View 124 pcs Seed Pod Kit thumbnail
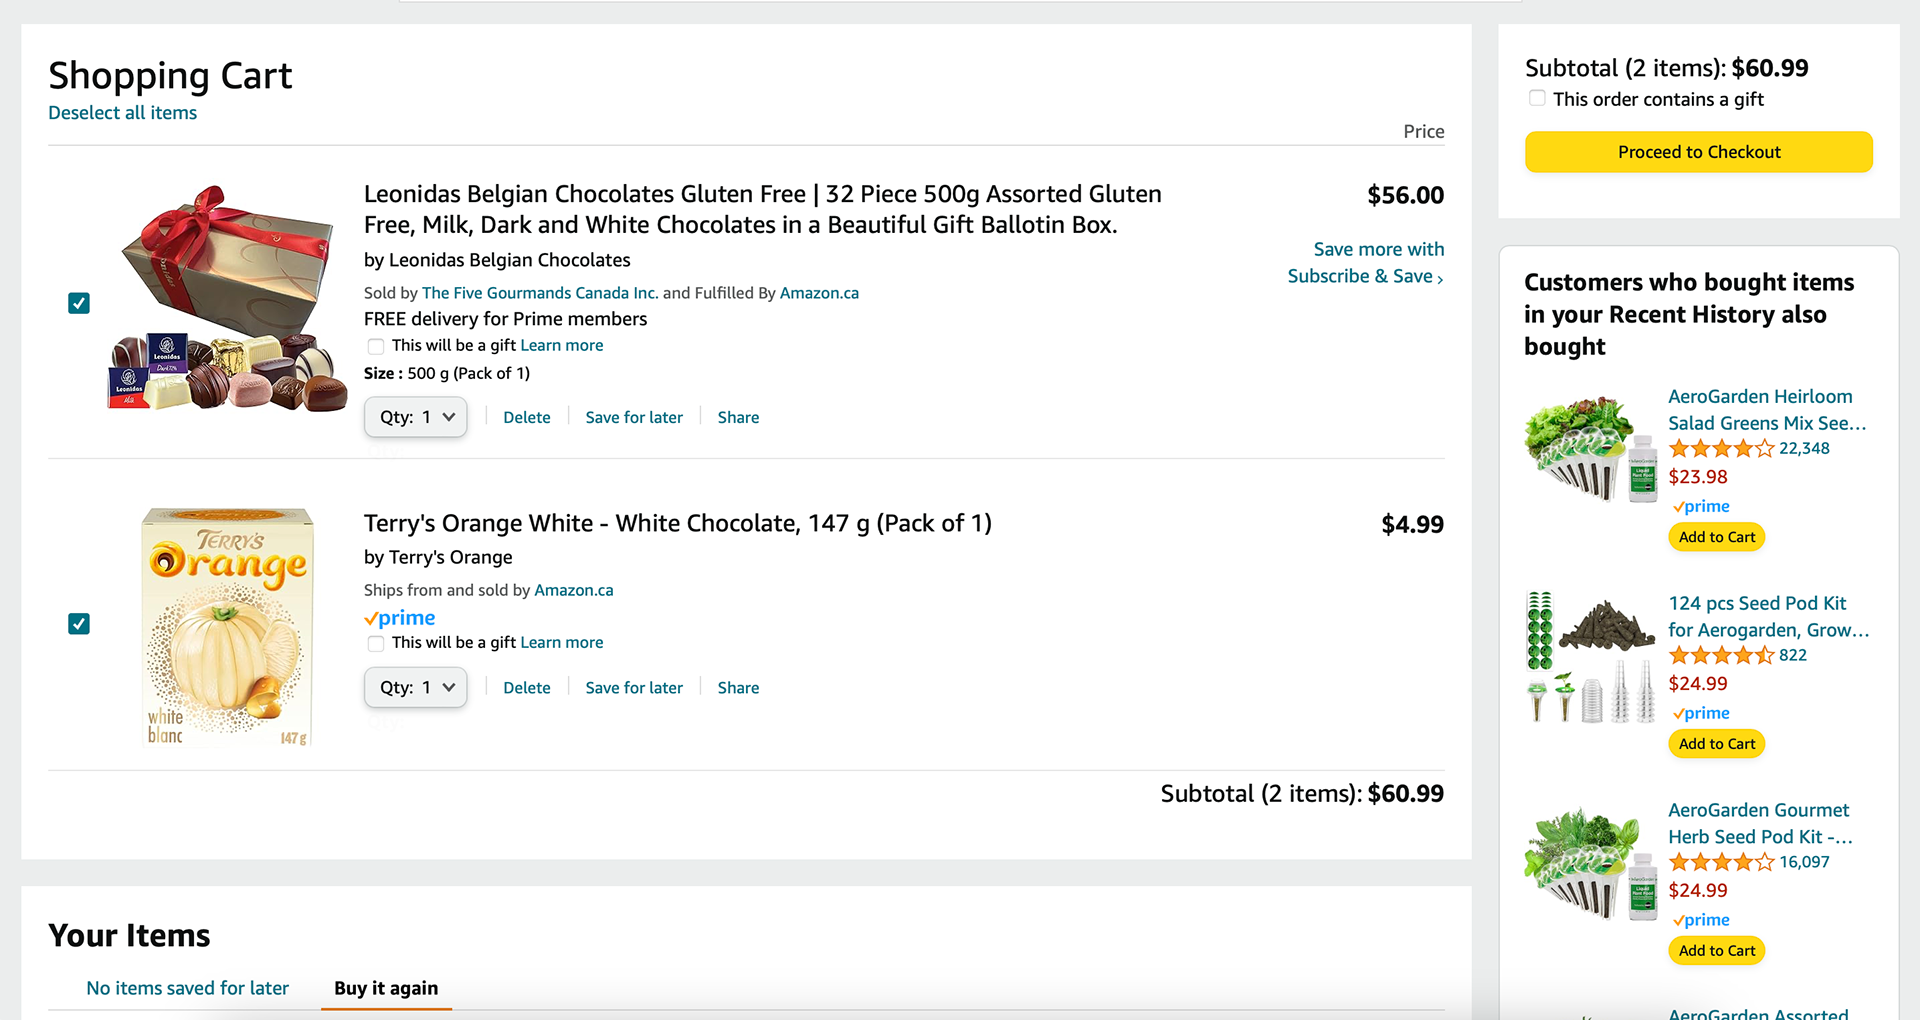 pyautogui.click(x=1590, y=656)
